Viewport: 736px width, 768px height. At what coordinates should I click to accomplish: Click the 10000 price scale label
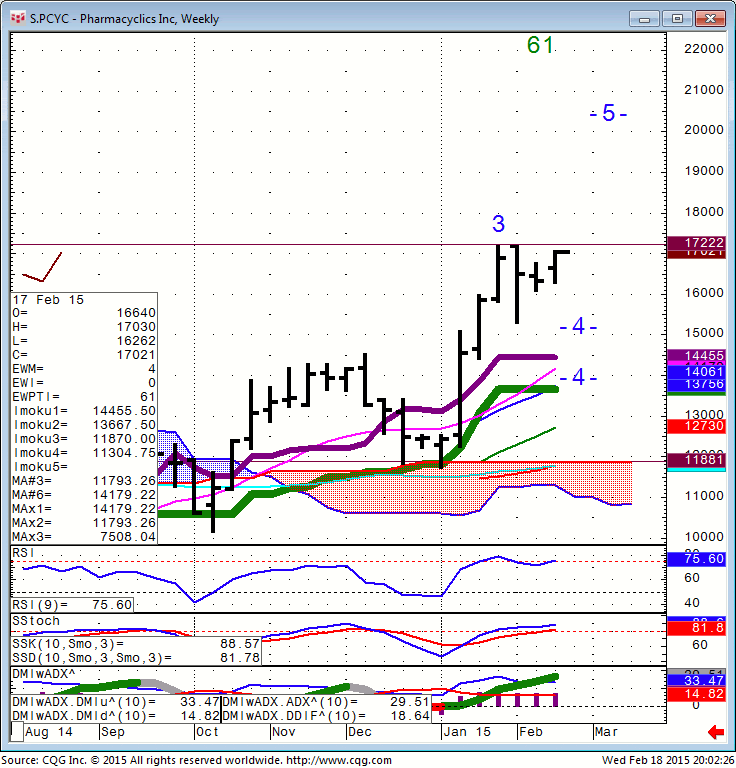coord(704,537)
